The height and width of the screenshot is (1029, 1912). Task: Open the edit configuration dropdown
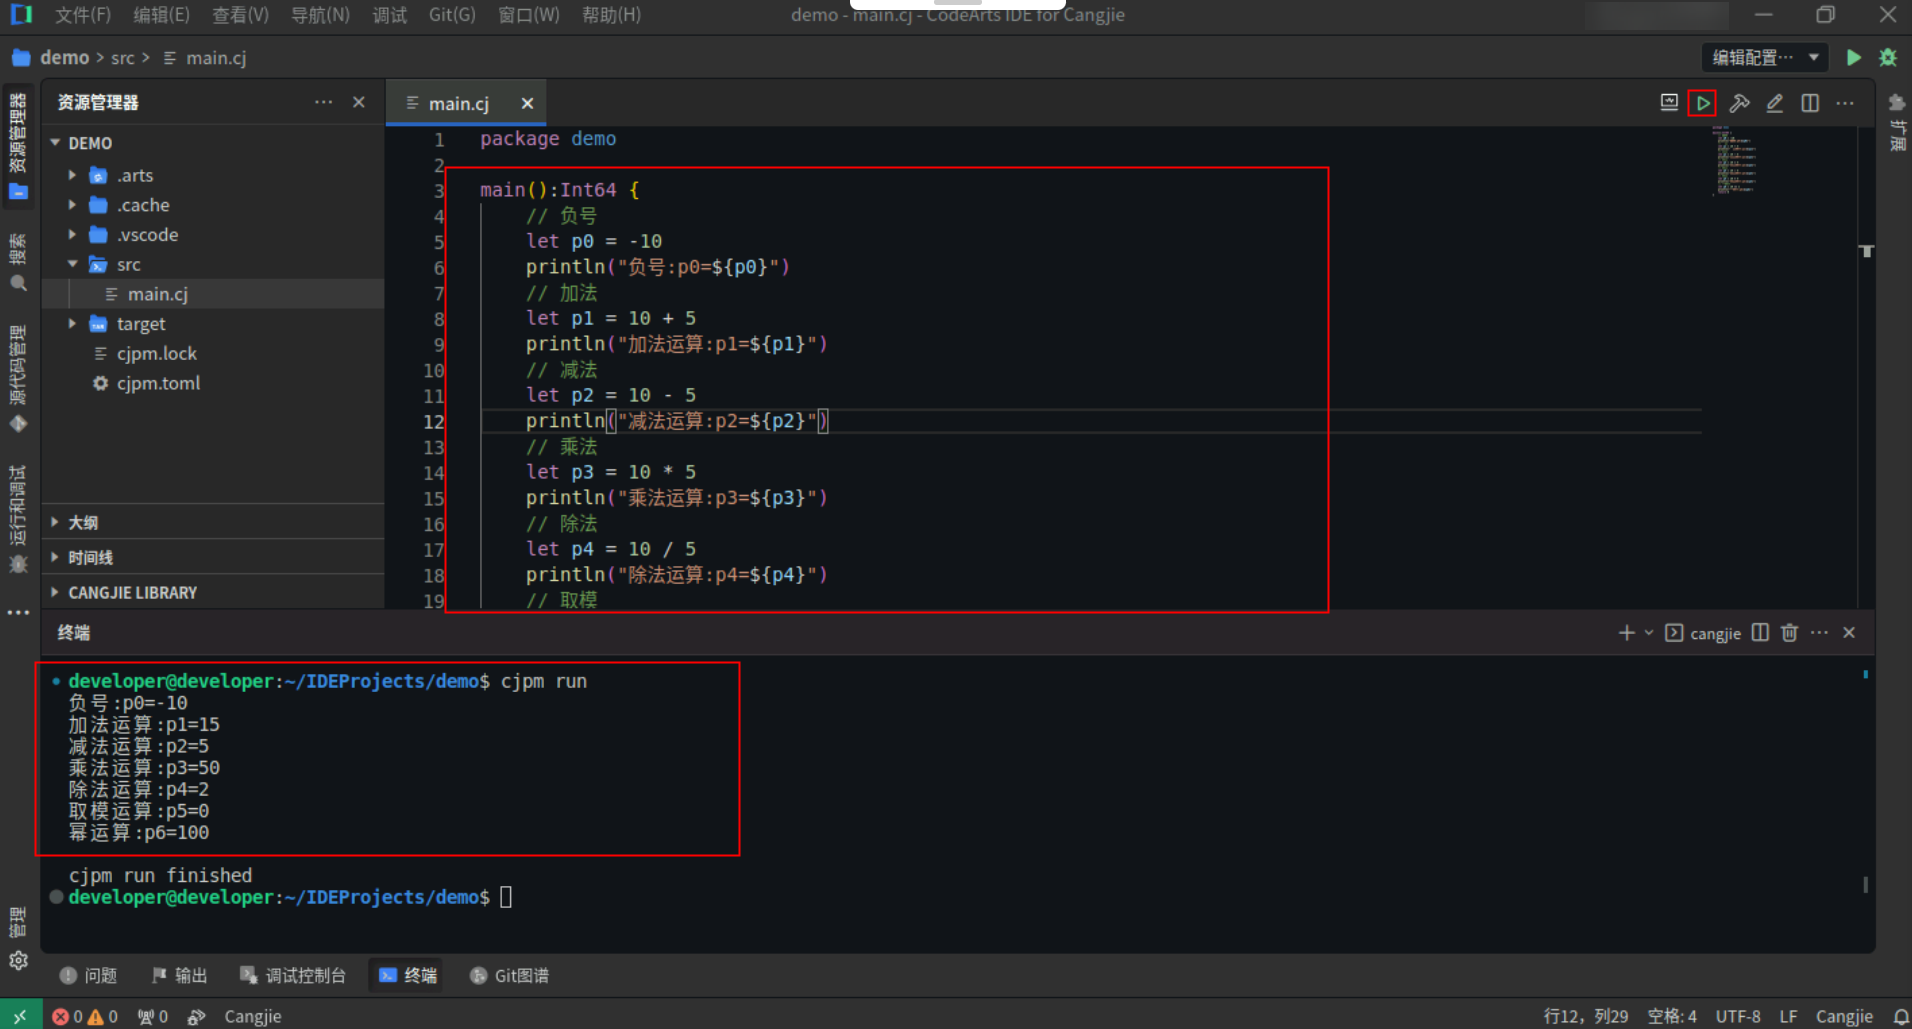[x=1765, y=58]
